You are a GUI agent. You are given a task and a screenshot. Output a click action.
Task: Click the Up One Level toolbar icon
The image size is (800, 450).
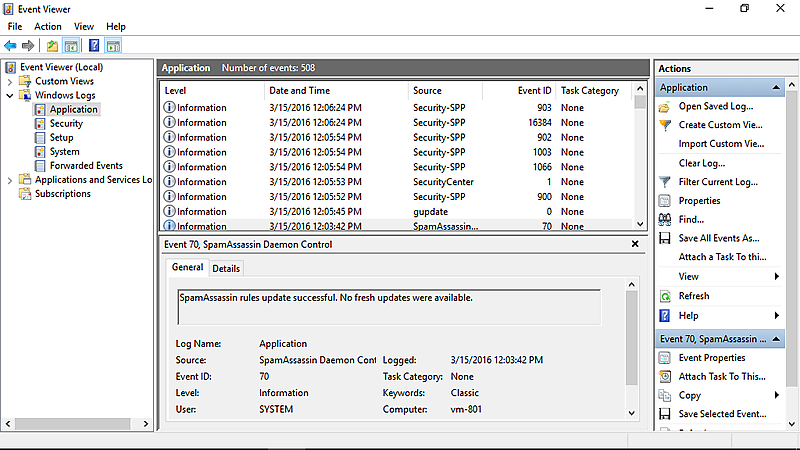(52, 46)
